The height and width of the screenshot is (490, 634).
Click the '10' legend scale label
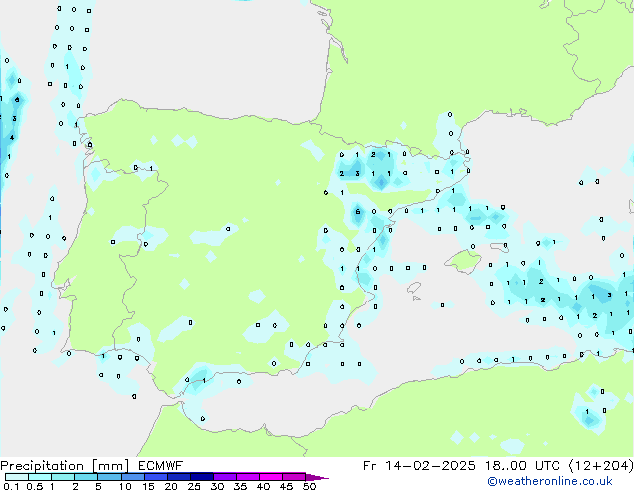pyautogui.click(x=125, y=486)
